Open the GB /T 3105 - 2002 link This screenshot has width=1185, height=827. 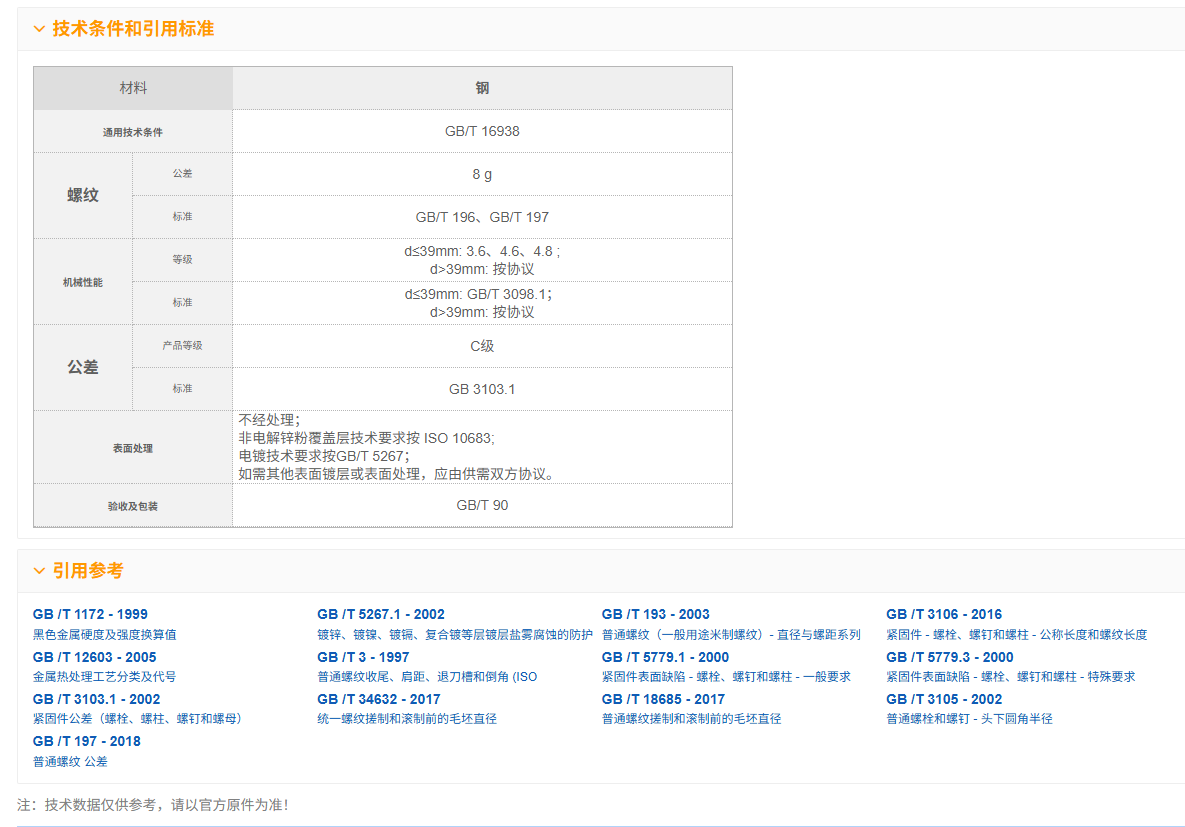(943, 699)
